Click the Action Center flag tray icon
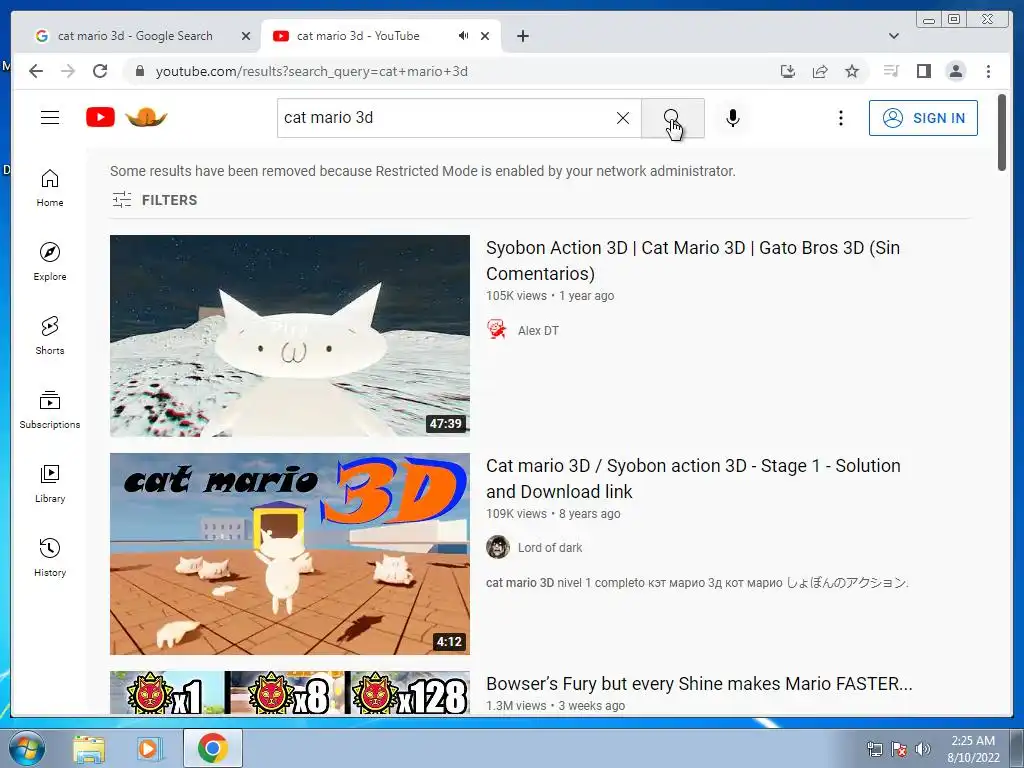Viewport: 1024px width, 768px height. (899, 748)
